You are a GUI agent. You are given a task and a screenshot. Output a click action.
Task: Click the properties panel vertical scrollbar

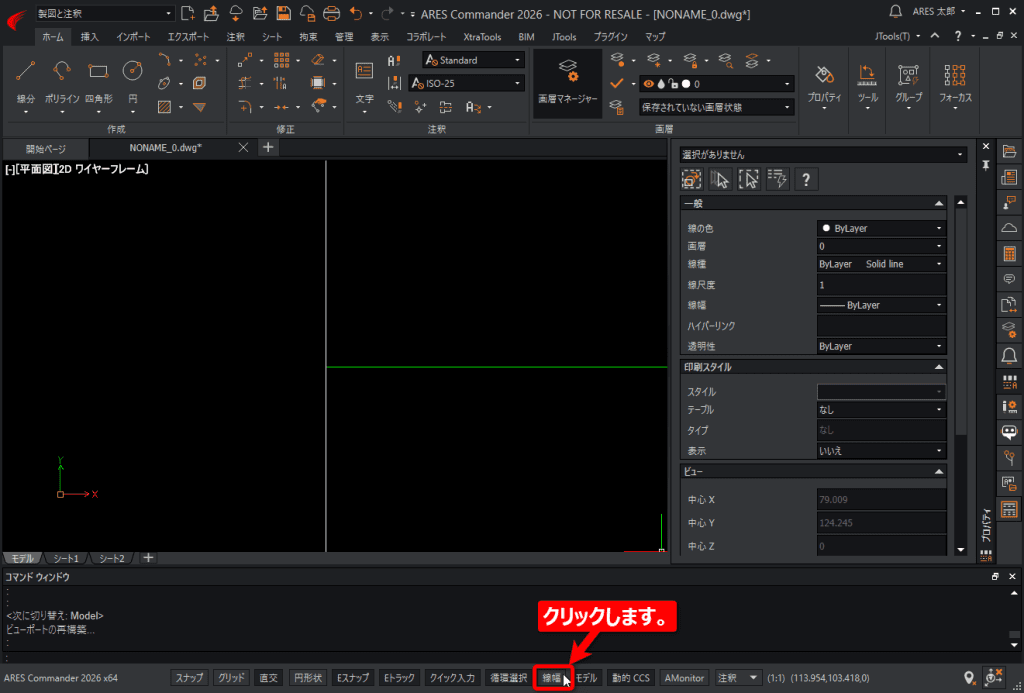click(961, 320)
